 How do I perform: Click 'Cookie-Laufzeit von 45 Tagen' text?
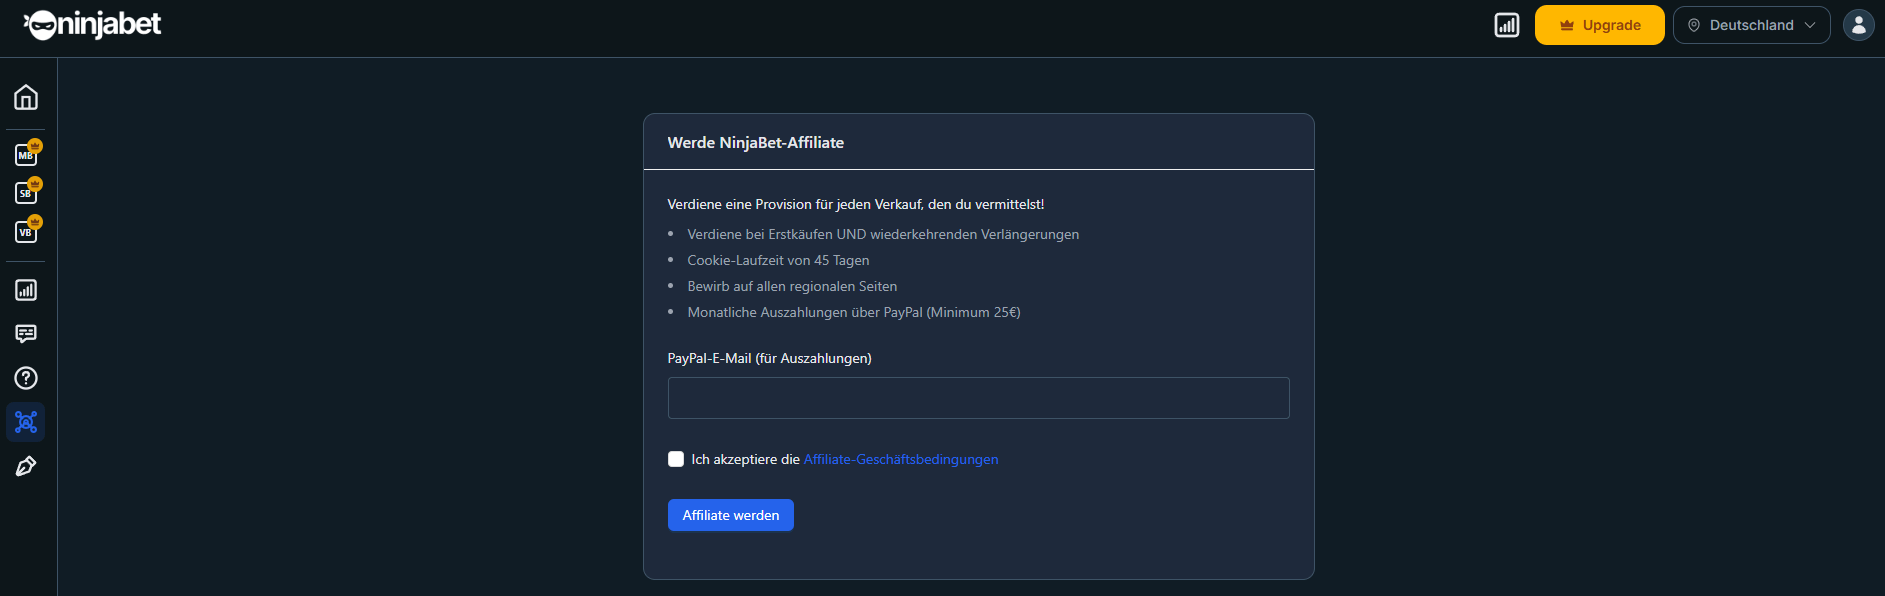point(778,260)
